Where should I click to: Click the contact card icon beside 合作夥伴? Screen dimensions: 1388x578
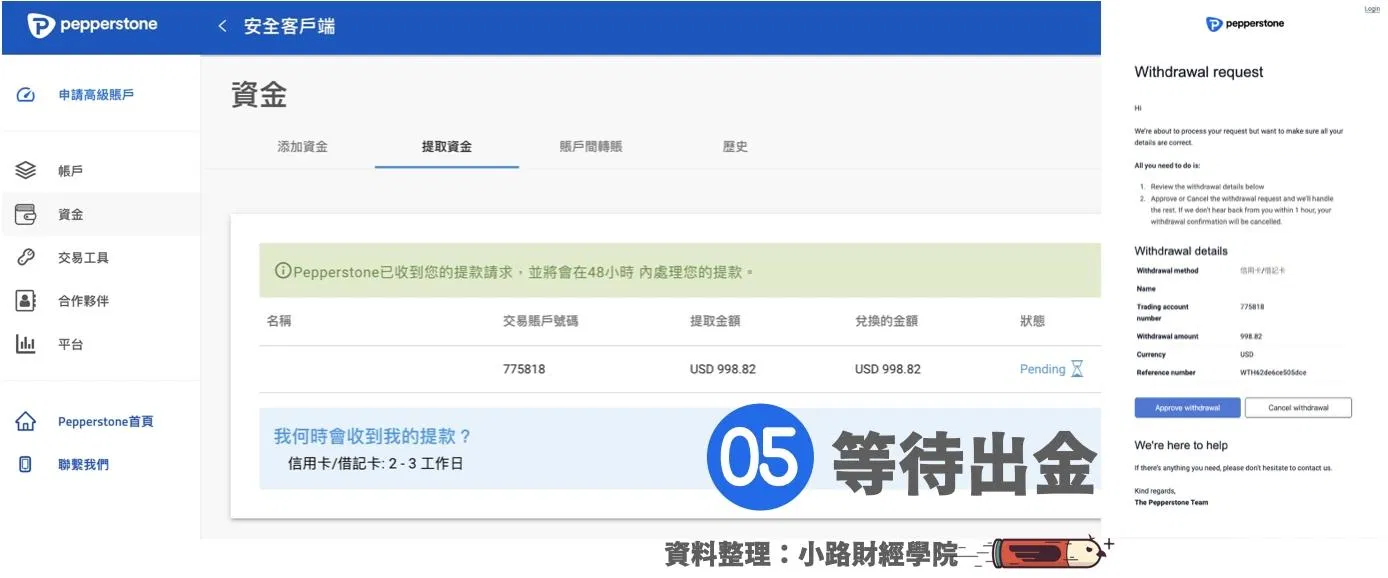[26, 300]
